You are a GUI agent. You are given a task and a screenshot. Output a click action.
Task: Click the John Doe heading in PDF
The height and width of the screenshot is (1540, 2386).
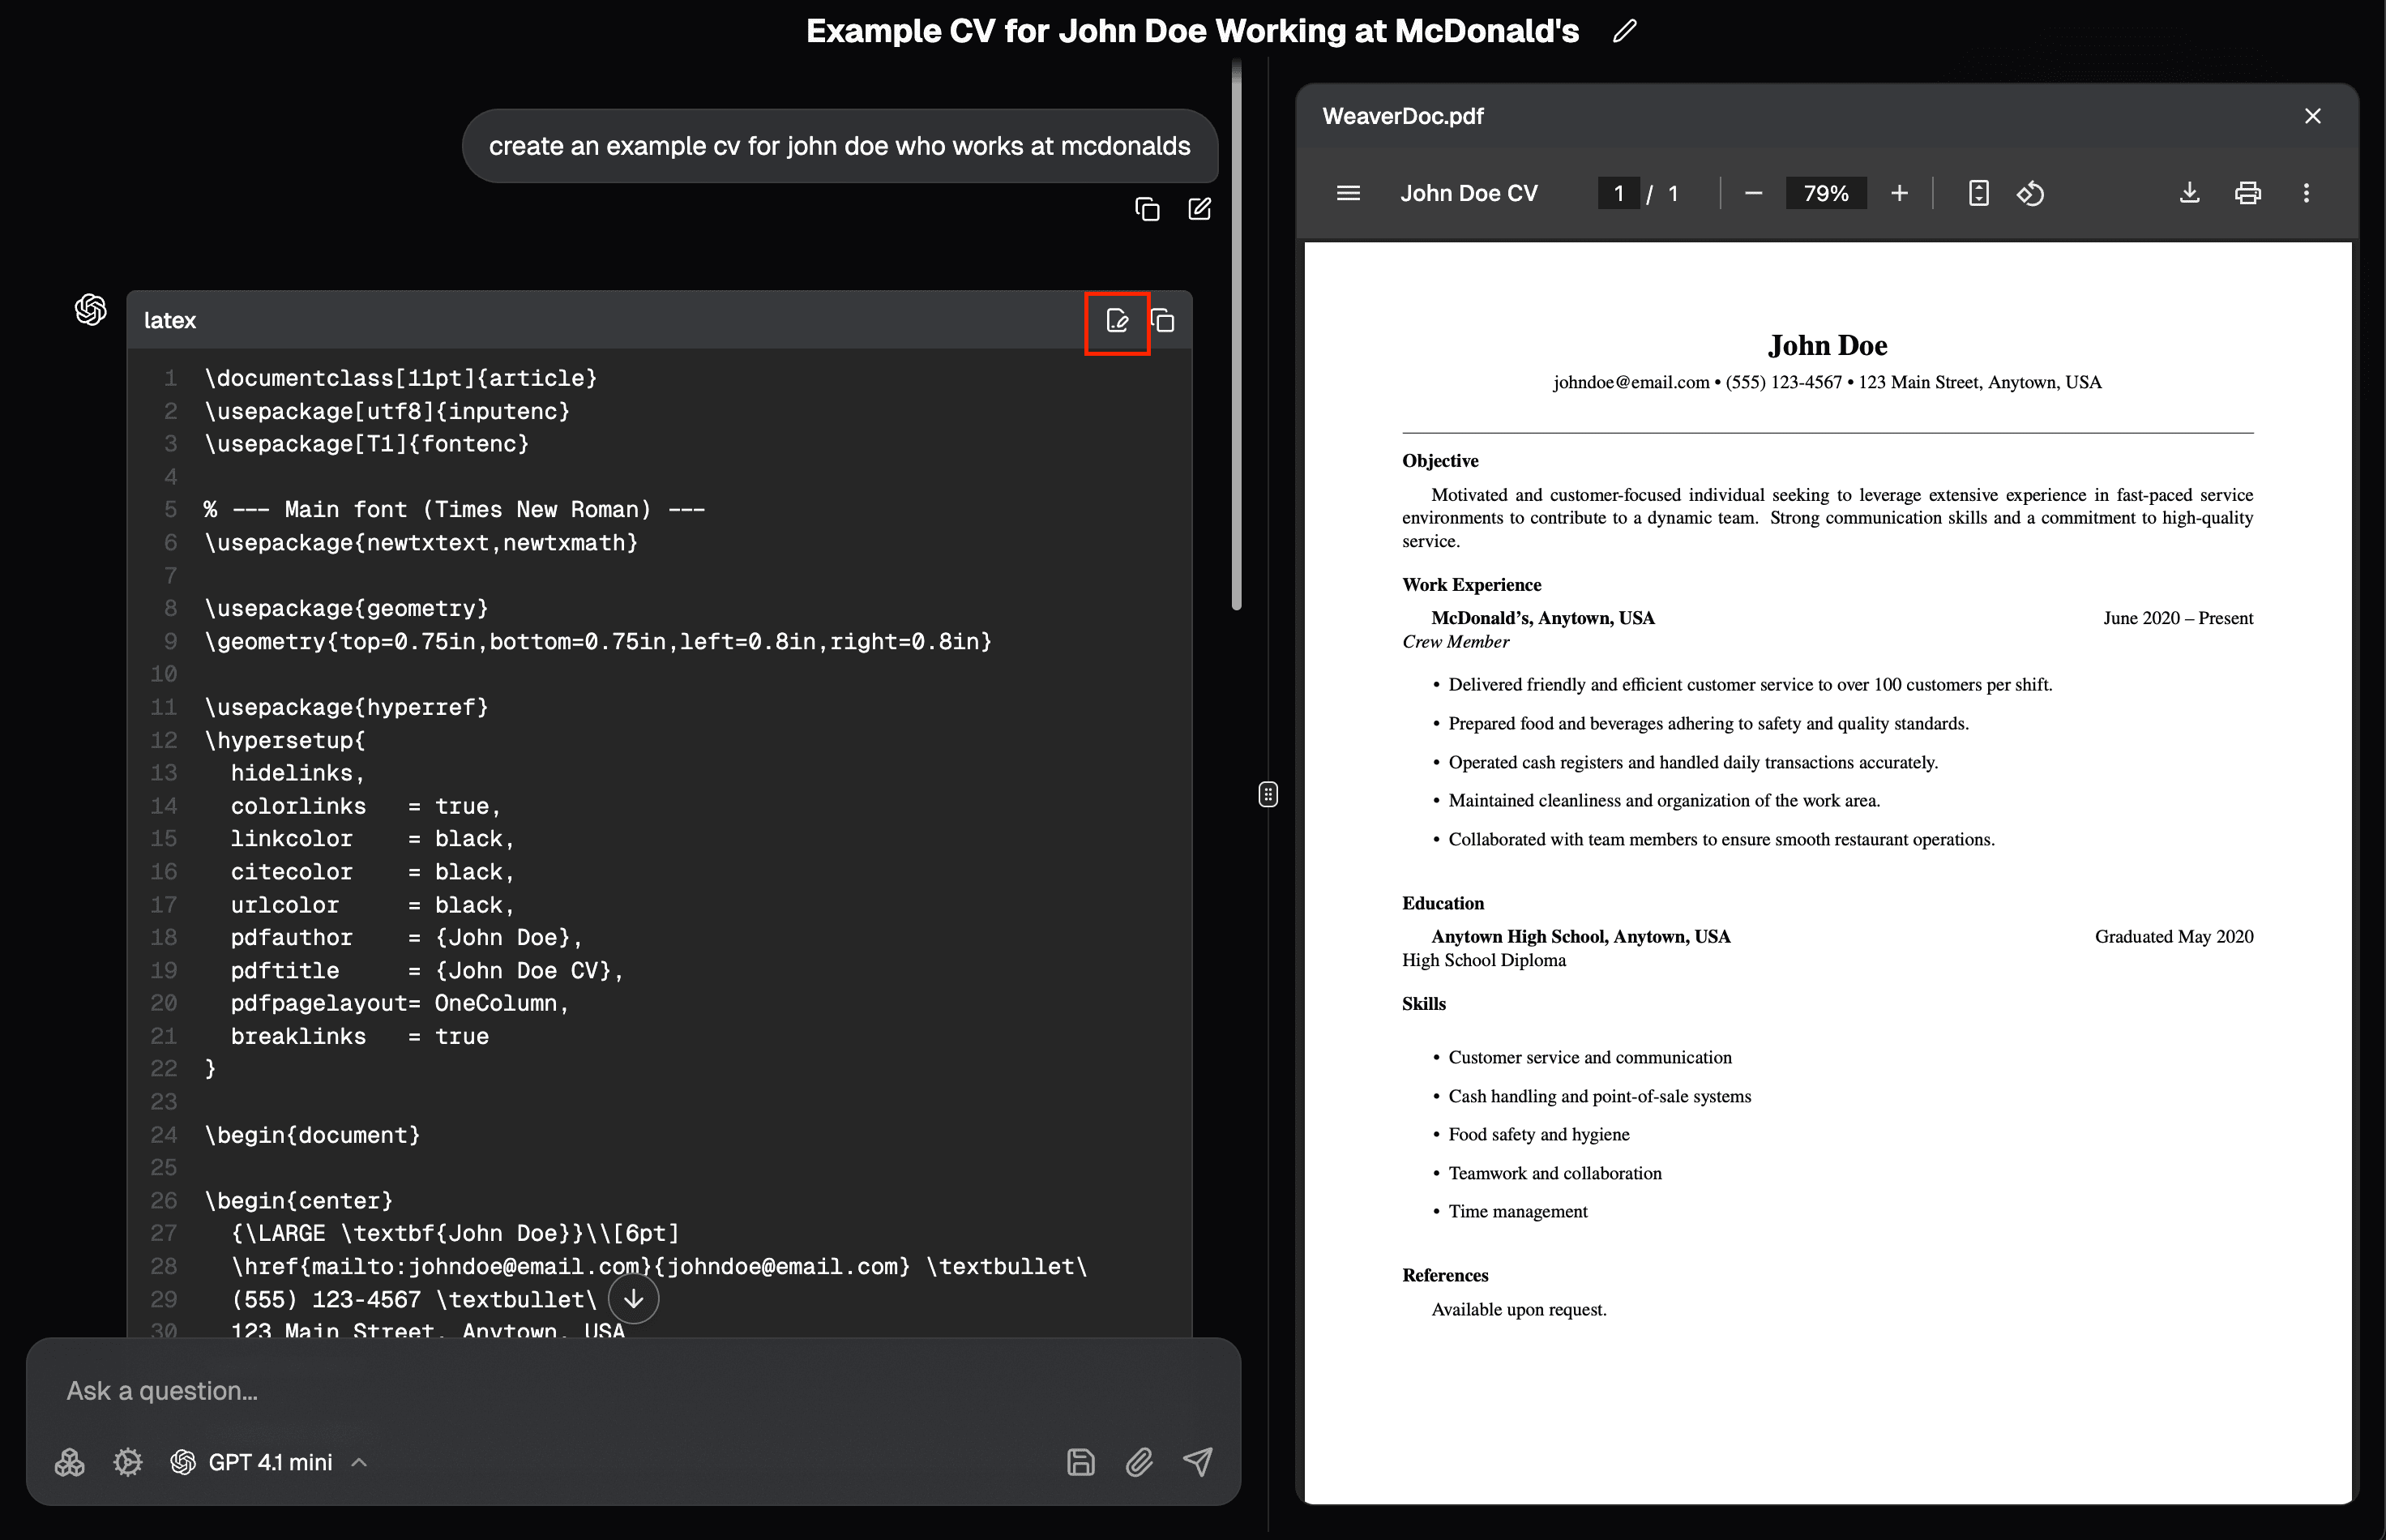point(1827,345)
